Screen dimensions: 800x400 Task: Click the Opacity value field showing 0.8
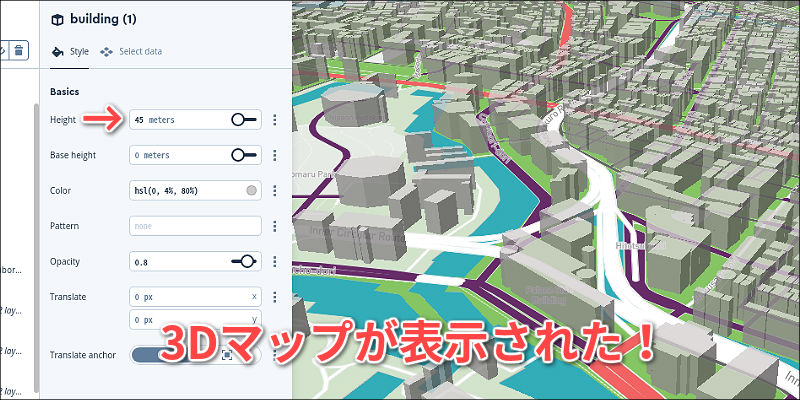coord(195,262)
